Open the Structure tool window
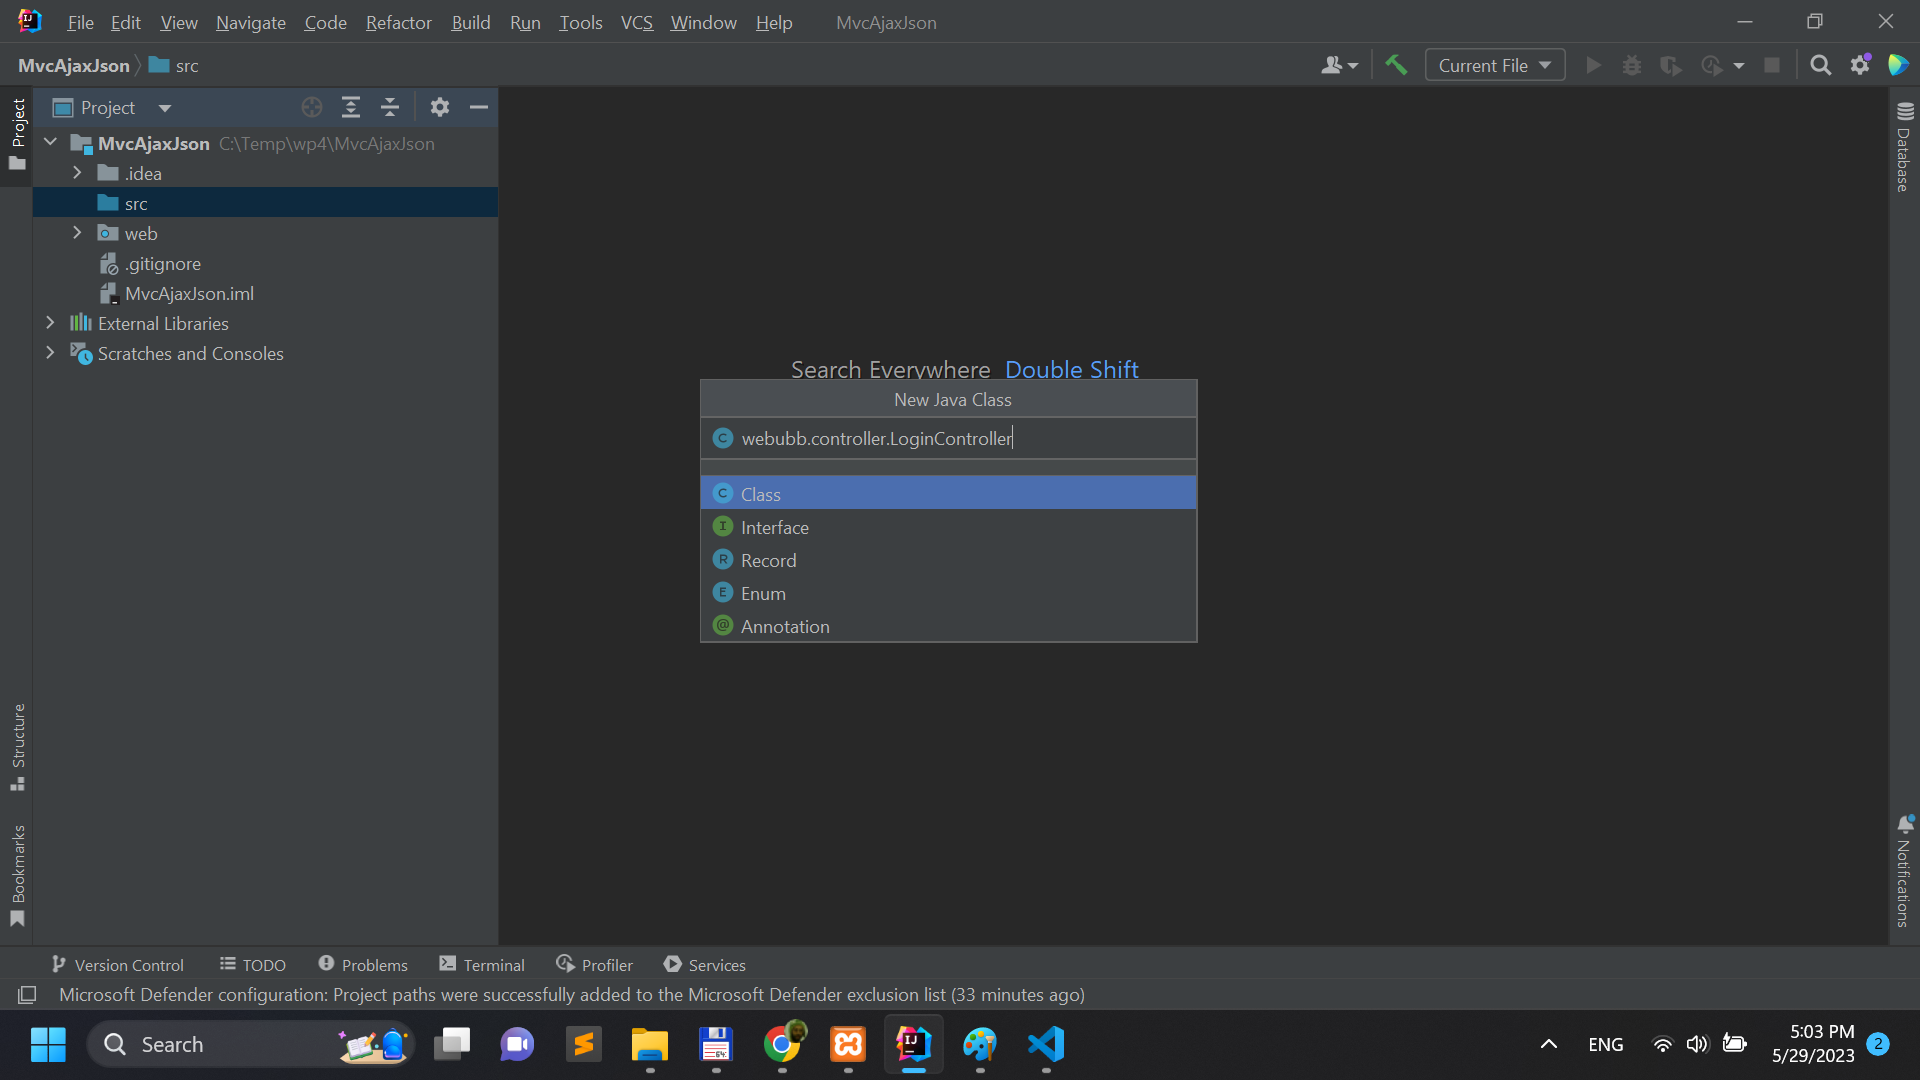Viewport: 1920px width, 1080px height. [x=17, y=747]
